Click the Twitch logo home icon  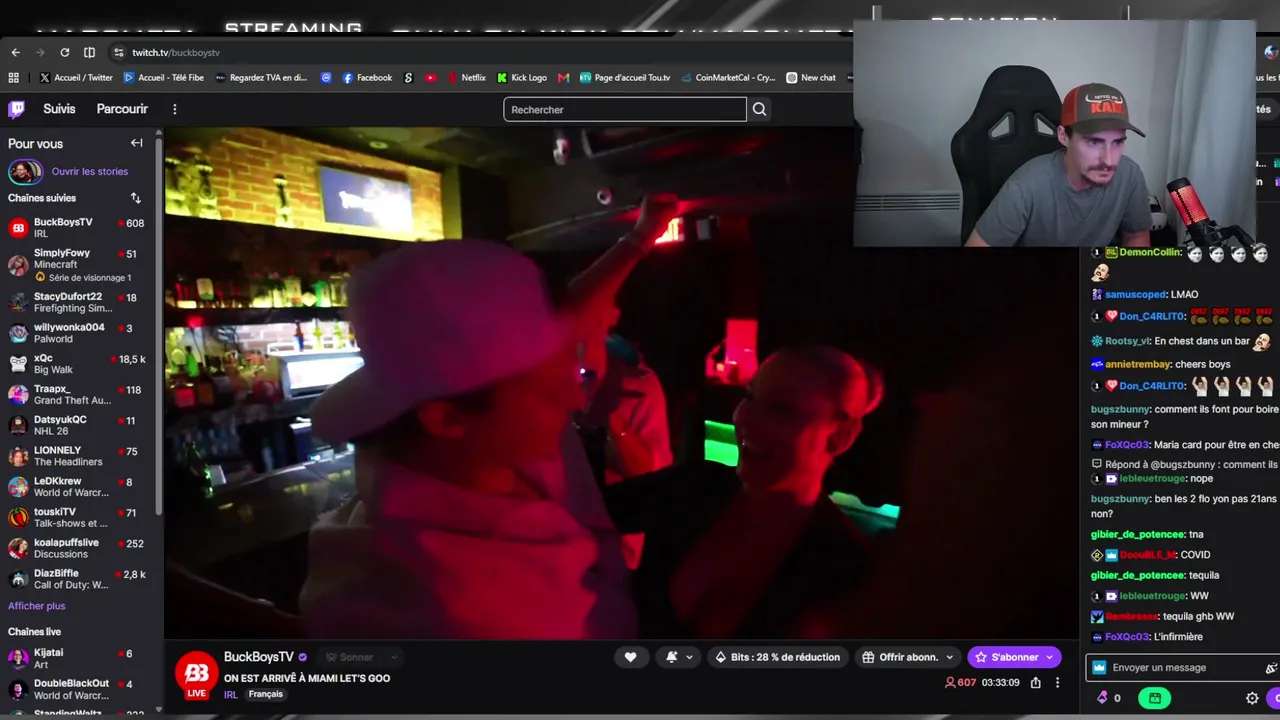pos(16,109)
